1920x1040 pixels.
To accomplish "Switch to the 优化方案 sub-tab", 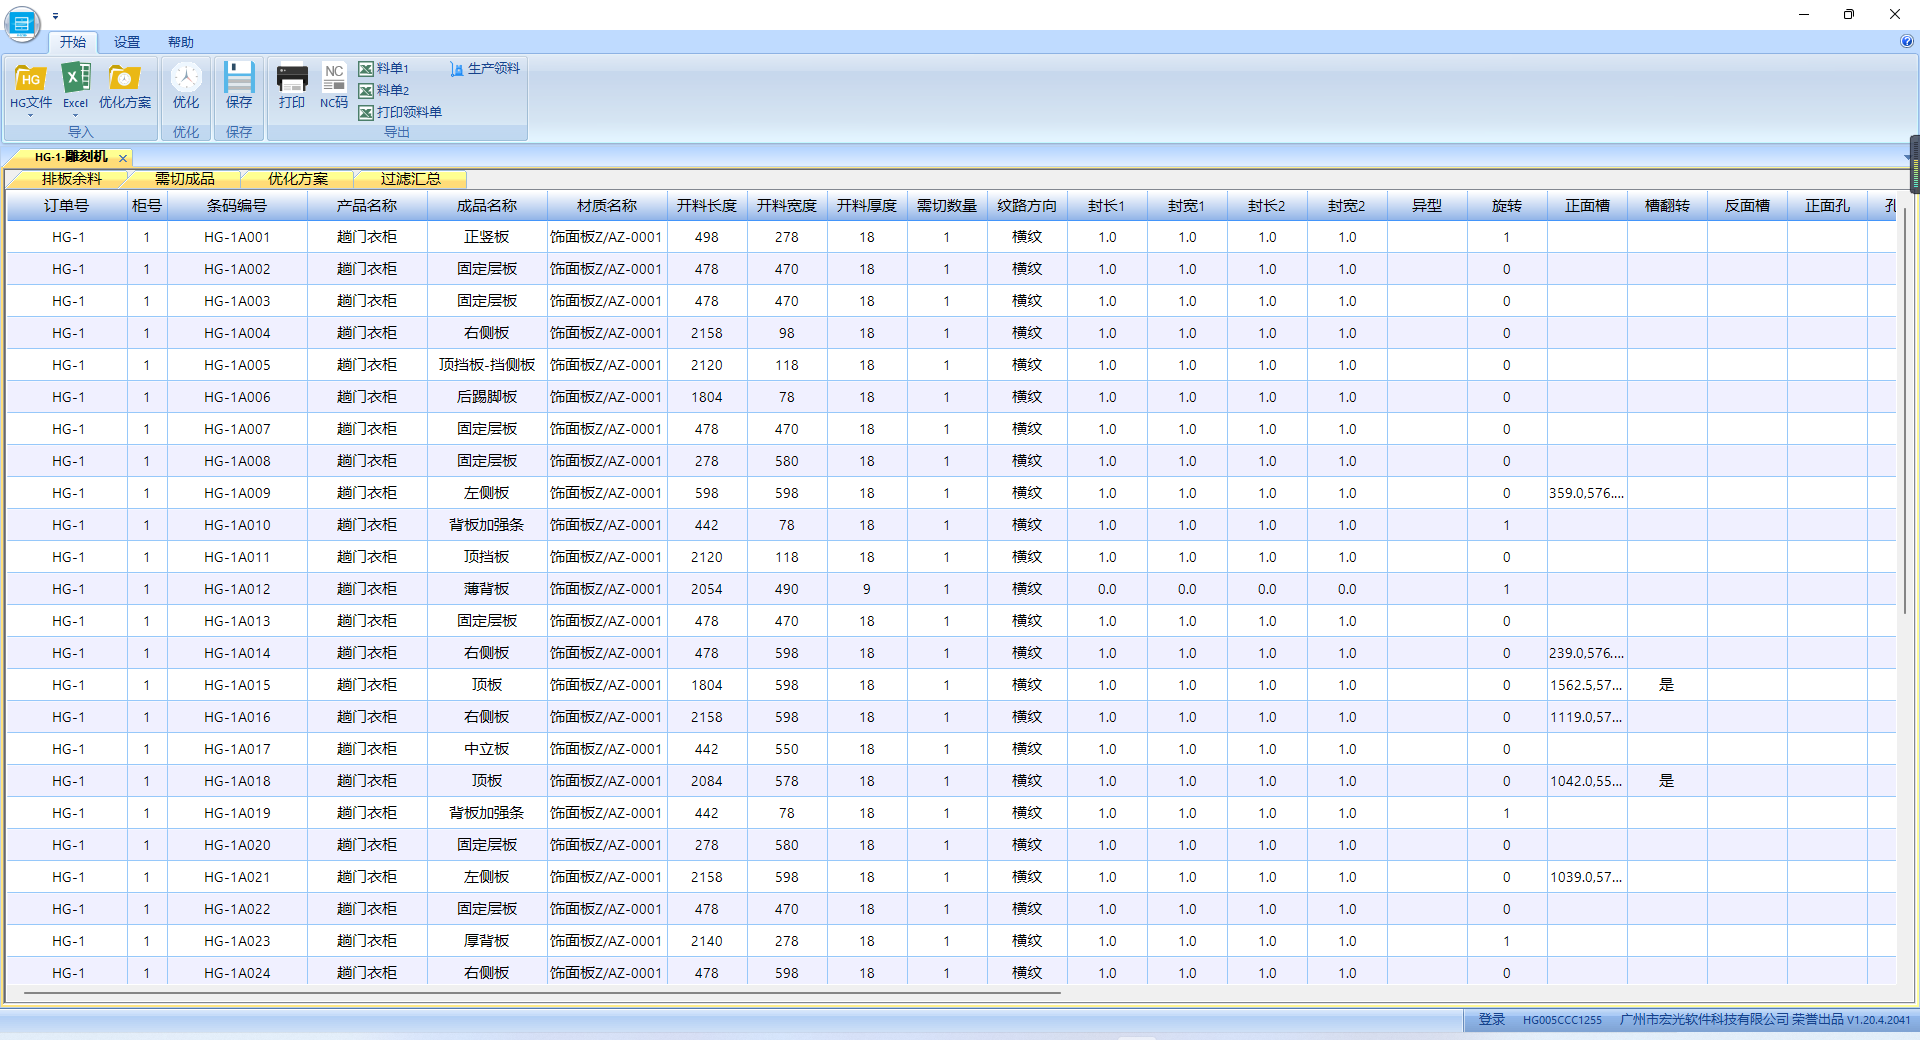I will point(298,179).
